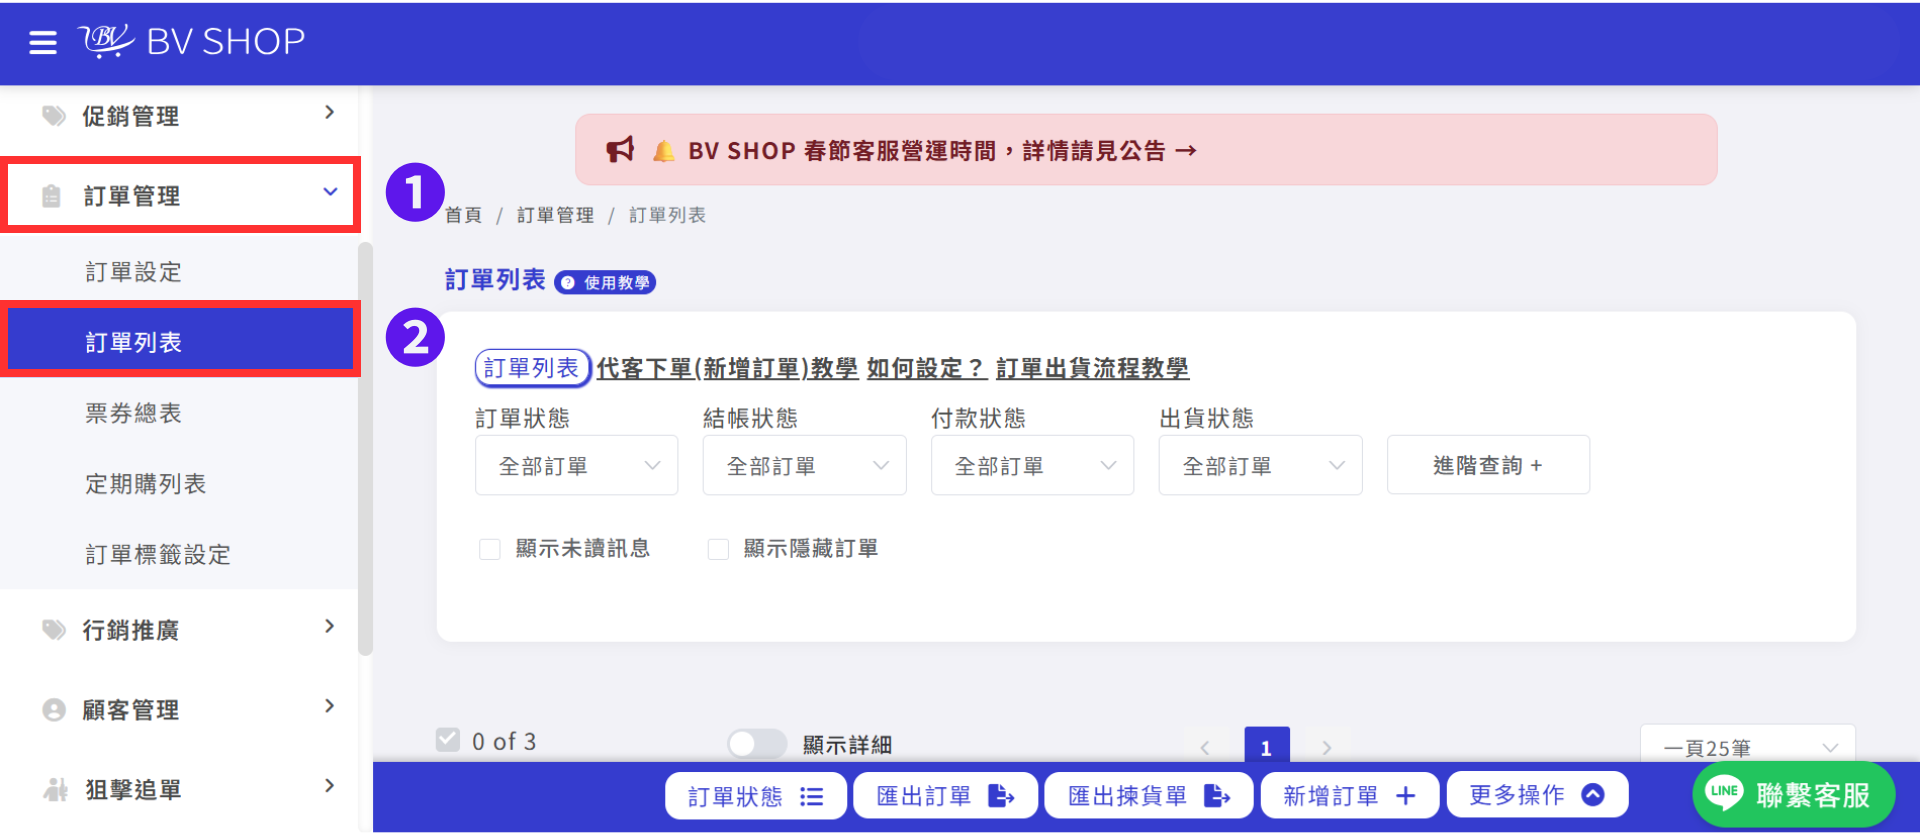This screenshot has width=1920, height=833.
Task: Open the 出貨狀態 filter dropdown
Action: pyautogui.click(x=1261, y=465)
